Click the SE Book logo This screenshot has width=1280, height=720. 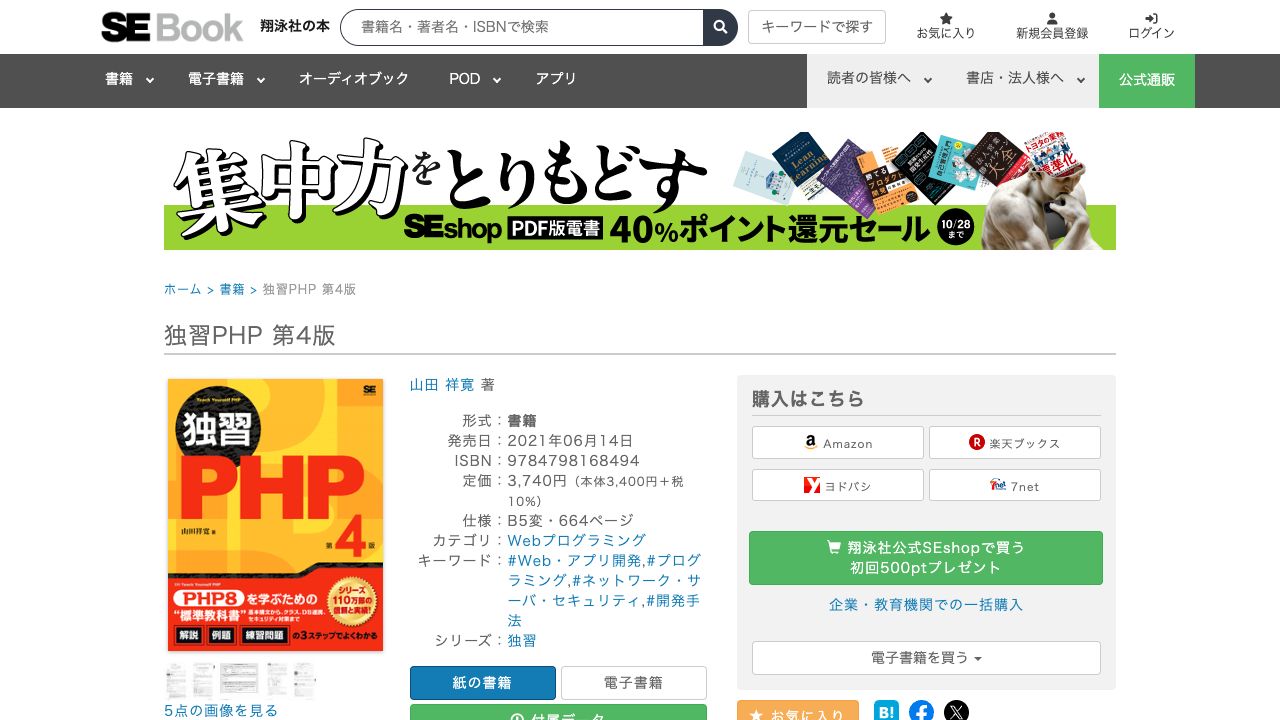click(x=172, y=27)
